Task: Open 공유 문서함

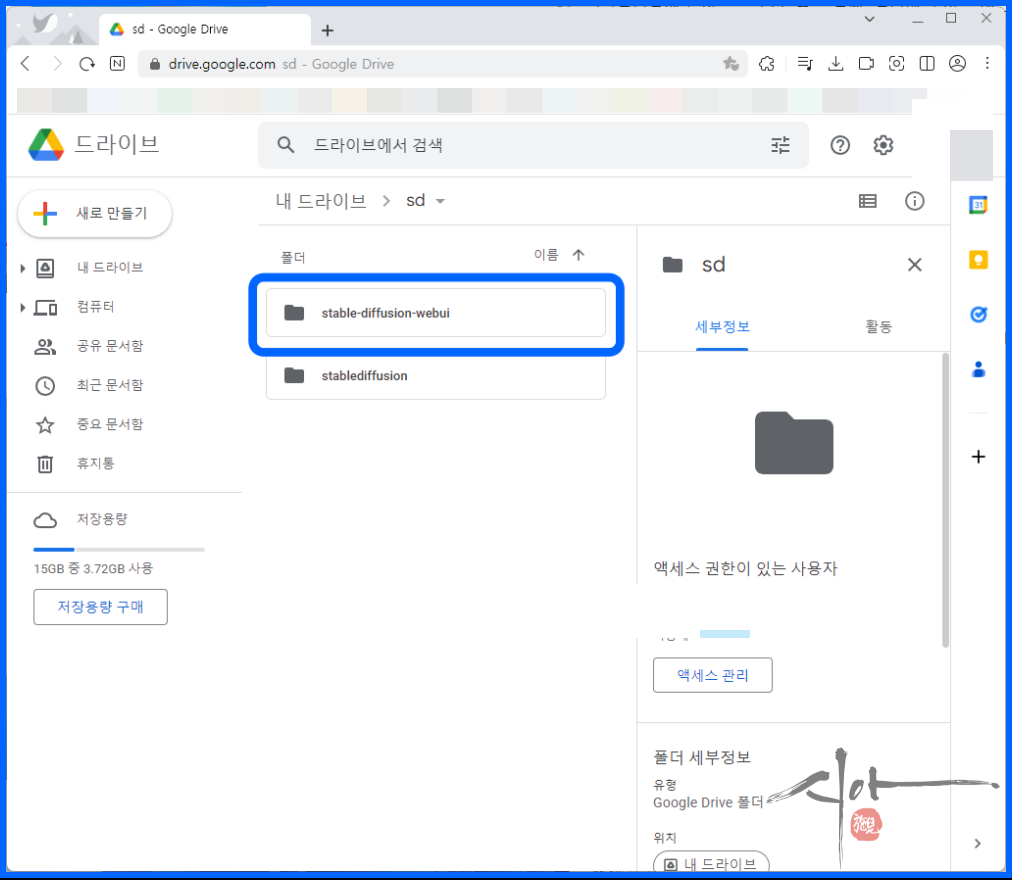Action: (110, 346)
